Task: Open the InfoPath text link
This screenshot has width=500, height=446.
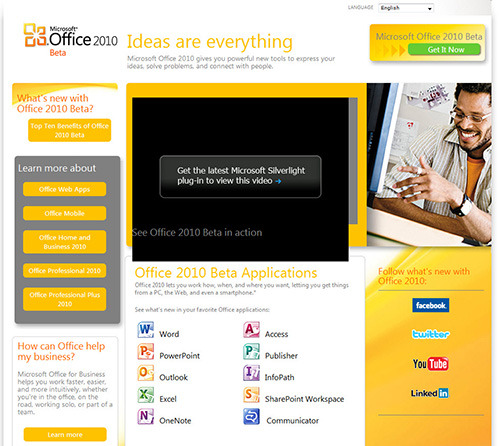Action: pyautogui.click(x=279, y=377)
